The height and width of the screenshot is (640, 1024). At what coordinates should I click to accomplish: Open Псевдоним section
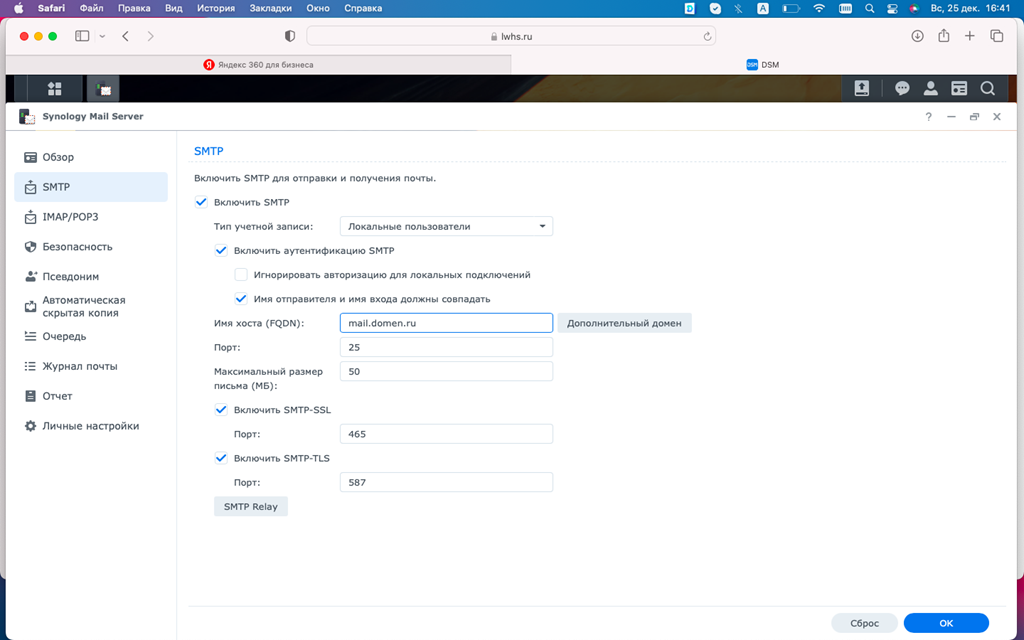(x=91, y=277)
